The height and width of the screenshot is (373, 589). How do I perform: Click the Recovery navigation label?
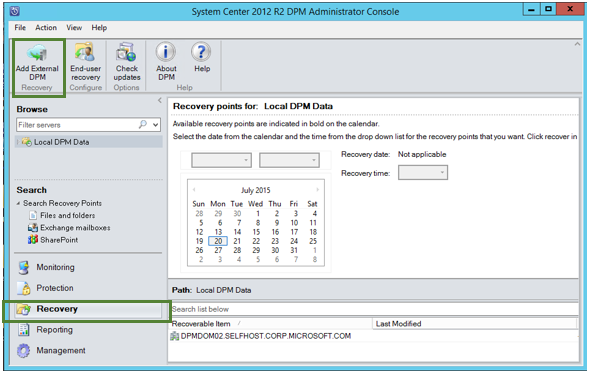(57, 309)
